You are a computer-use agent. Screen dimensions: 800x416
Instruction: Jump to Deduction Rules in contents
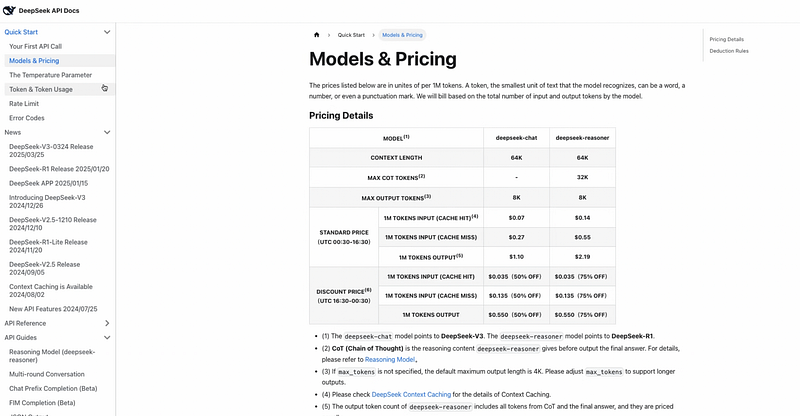[729, 50]
